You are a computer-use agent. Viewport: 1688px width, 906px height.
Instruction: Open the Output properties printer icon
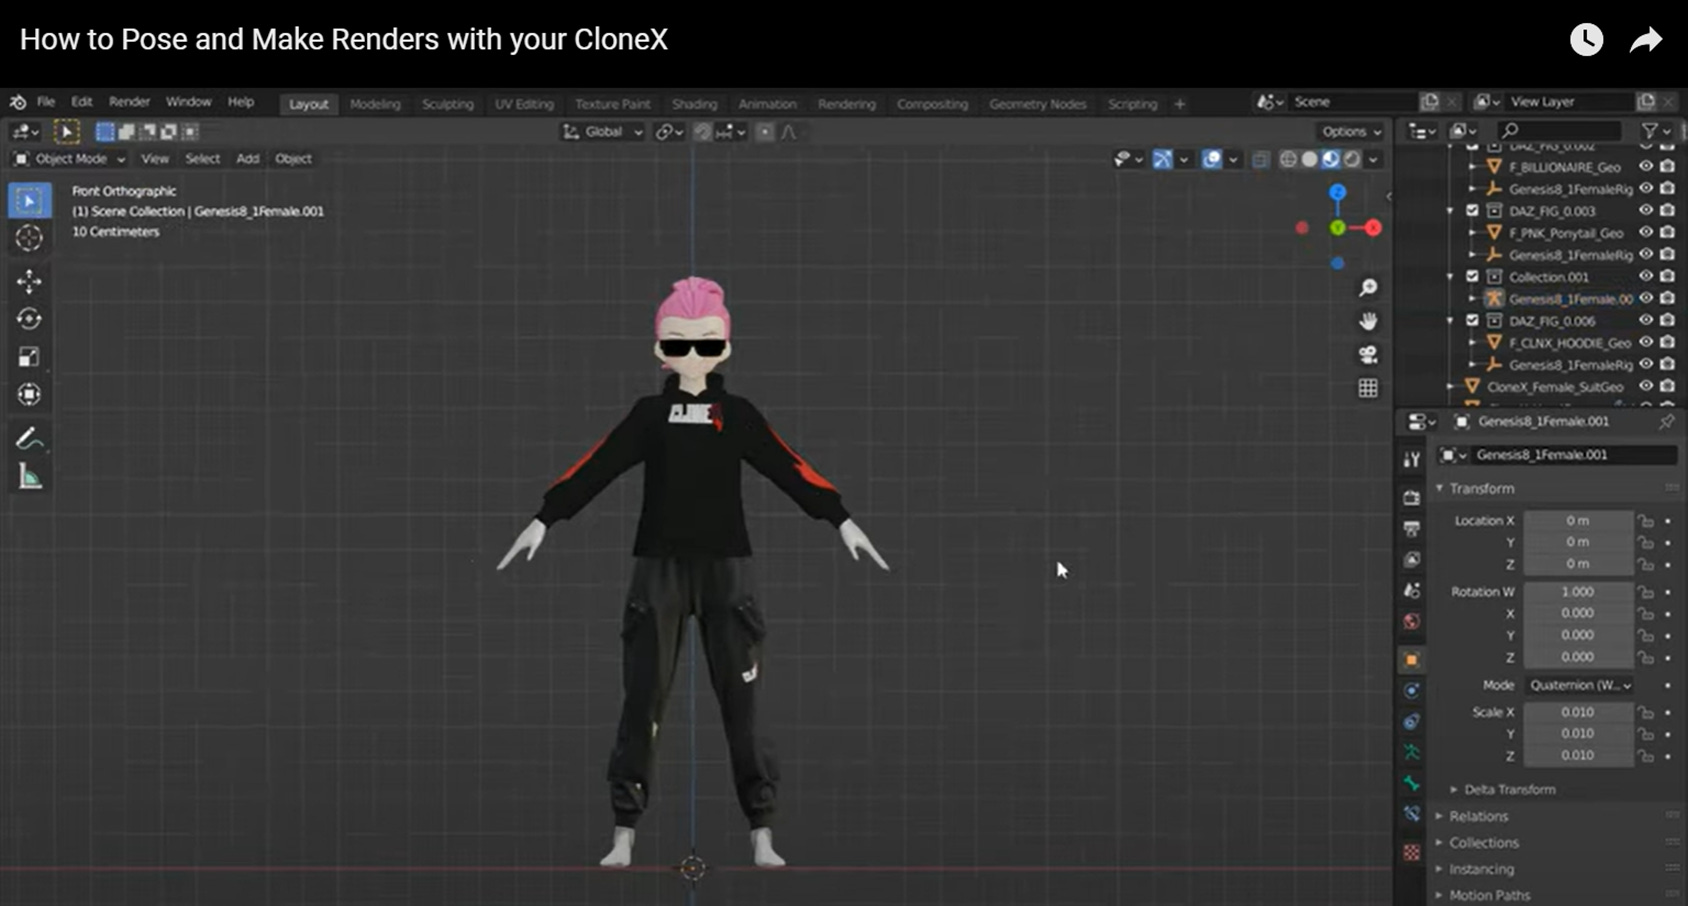pos(1411,528)
